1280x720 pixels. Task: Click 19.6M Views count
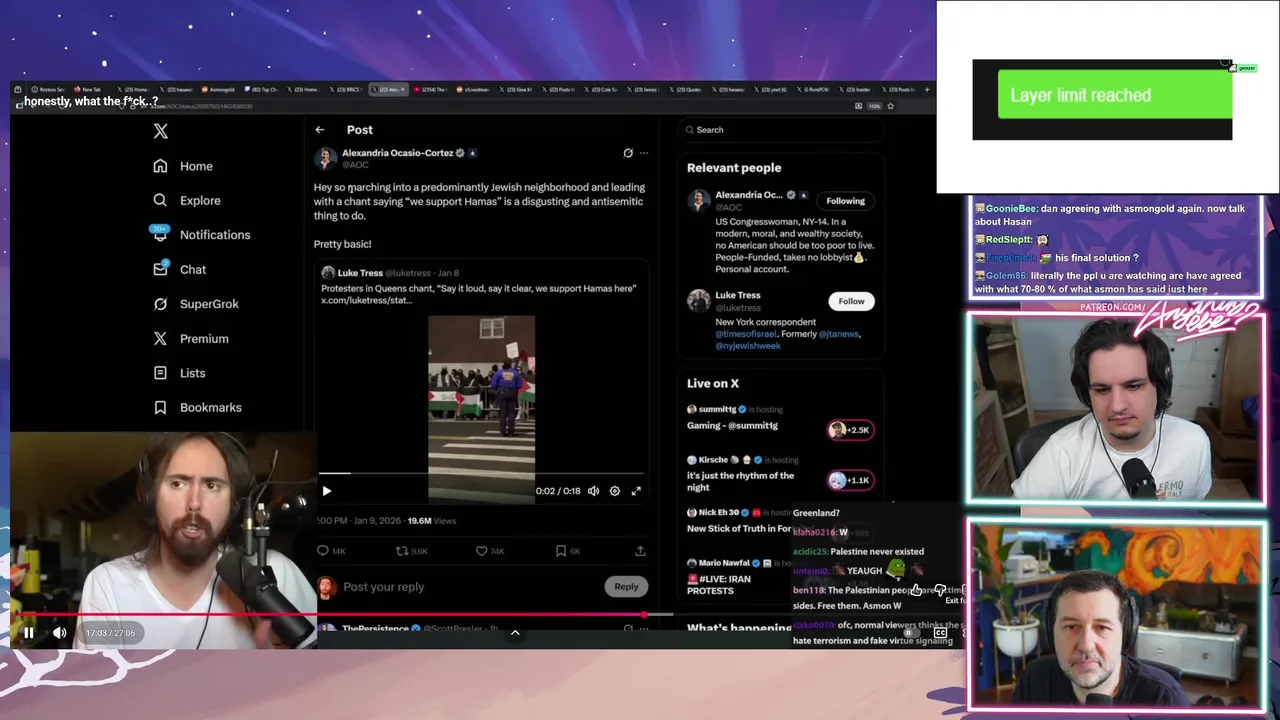432,521
